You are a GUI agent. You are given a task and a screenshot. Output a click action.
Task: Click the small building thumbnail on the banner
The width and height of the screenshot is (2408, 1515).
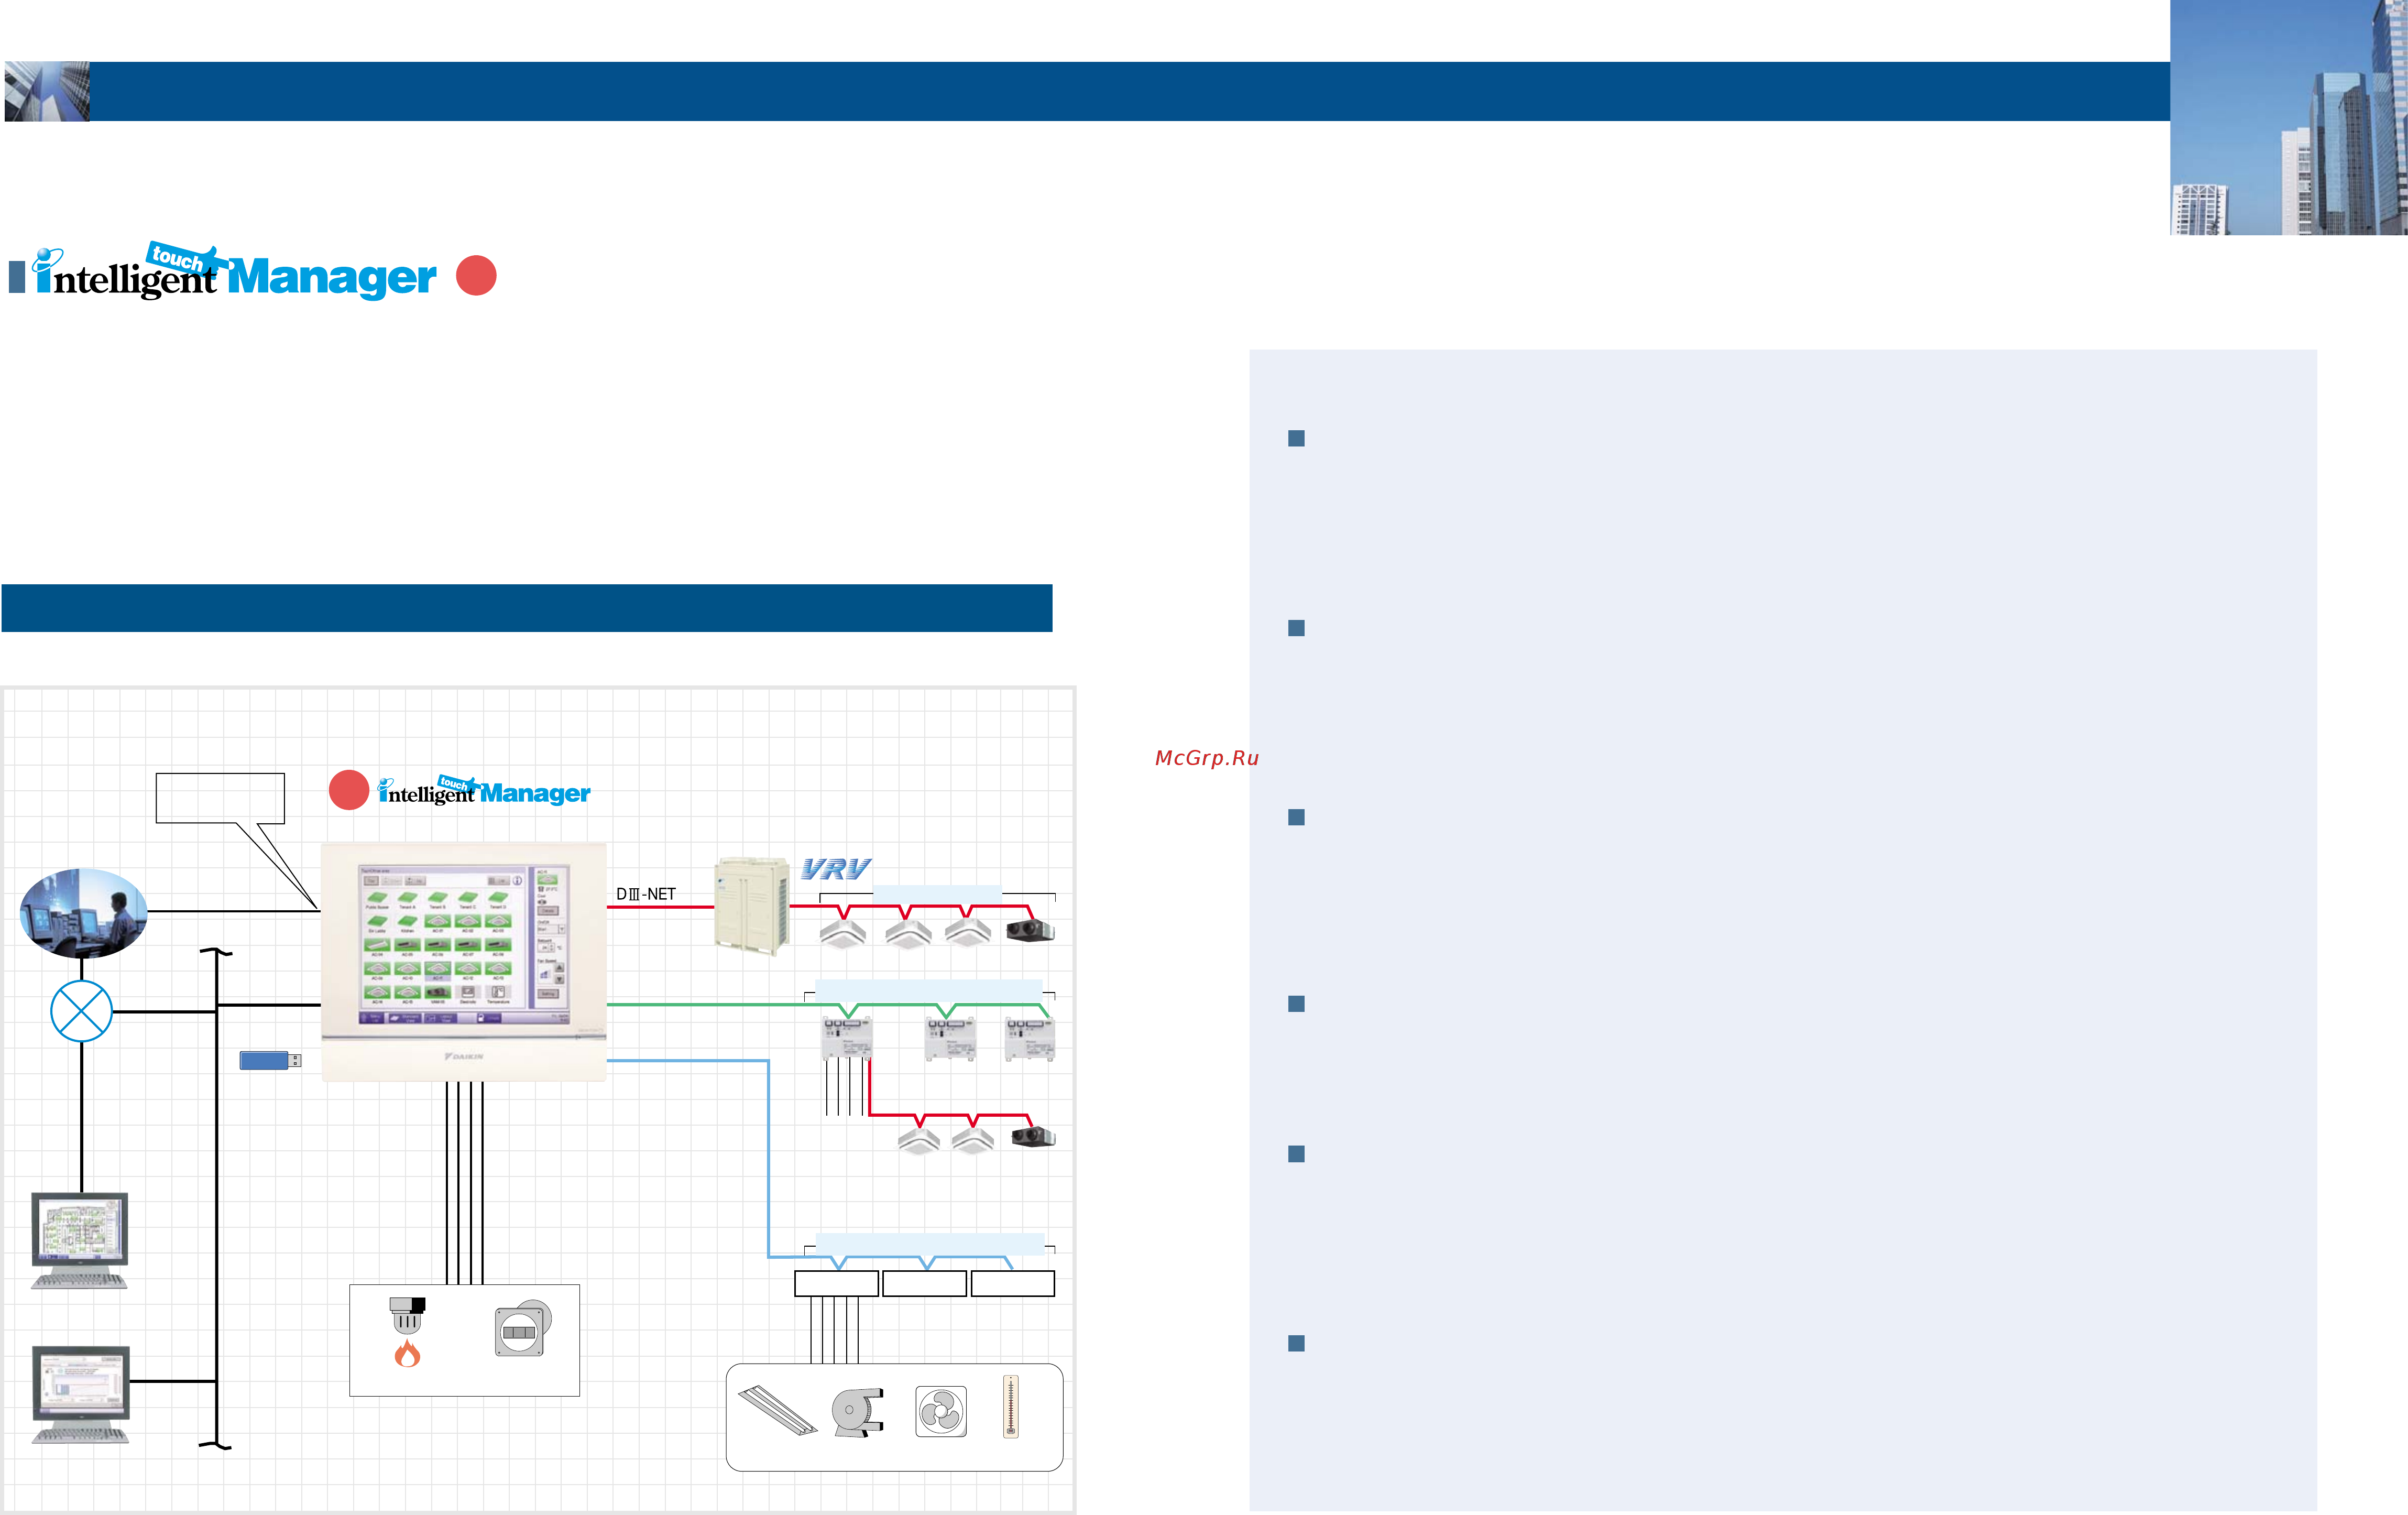[46, 91]
